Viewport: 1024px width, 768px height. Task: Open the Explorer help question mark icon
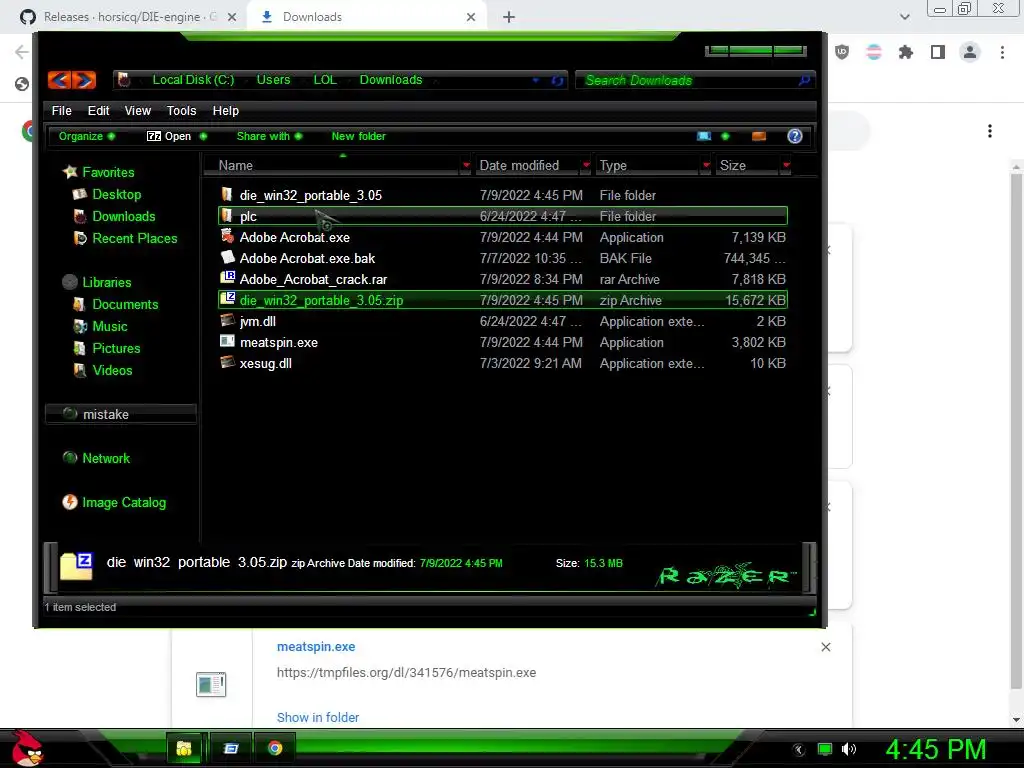tap(795, 136)
